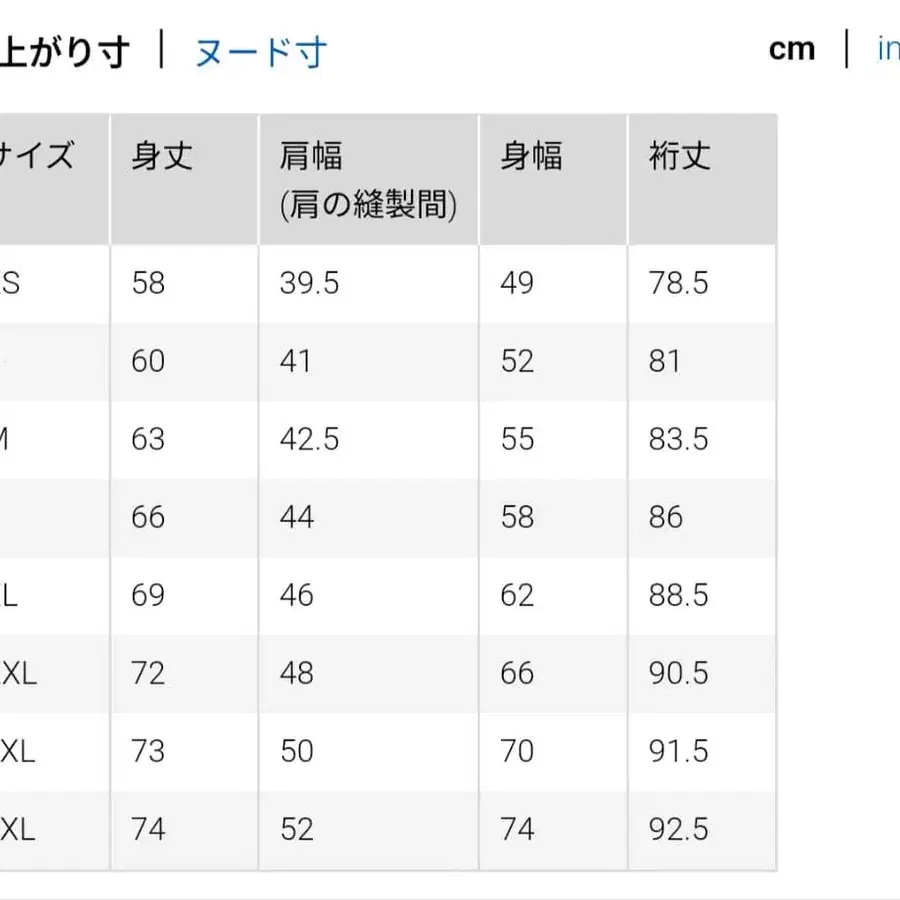Select the 身幅 column header

pos(530,156)
